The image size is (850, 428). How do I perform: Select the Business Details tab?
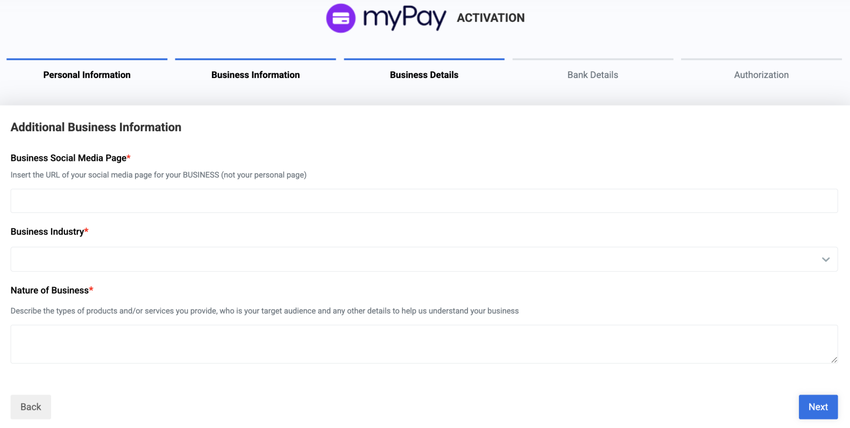(424, 75)
